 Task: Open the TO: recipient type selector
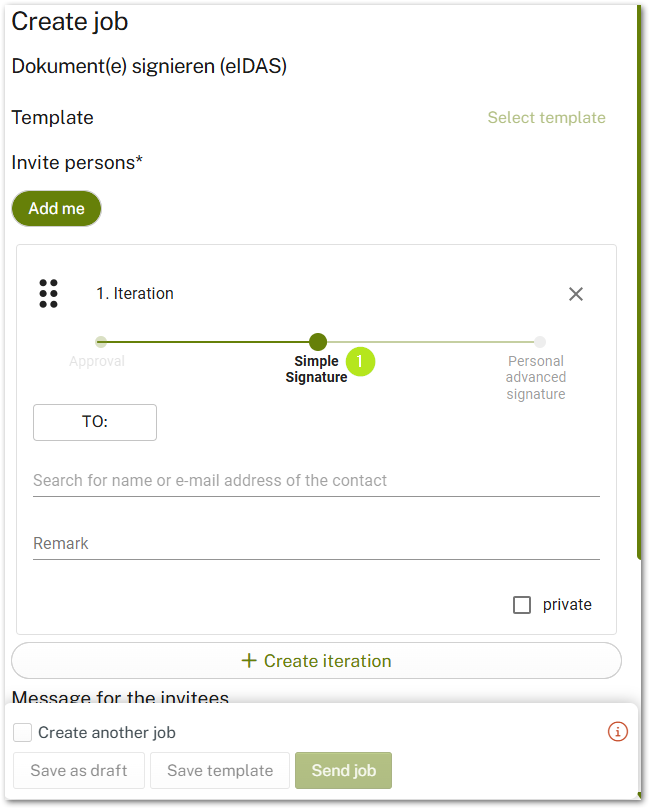[95, 422]
